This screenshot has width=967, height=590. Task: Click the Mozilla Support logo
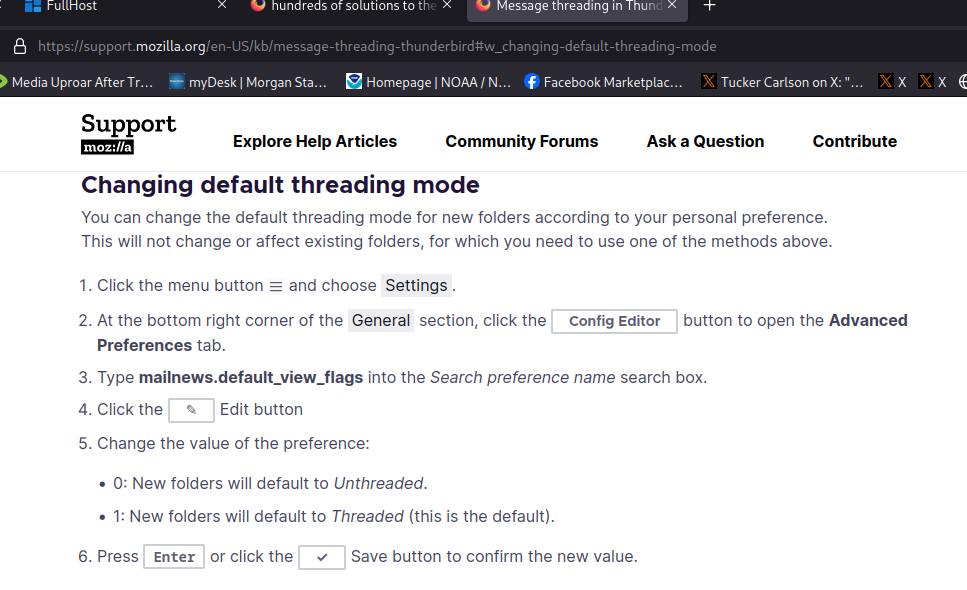[128, 134]
